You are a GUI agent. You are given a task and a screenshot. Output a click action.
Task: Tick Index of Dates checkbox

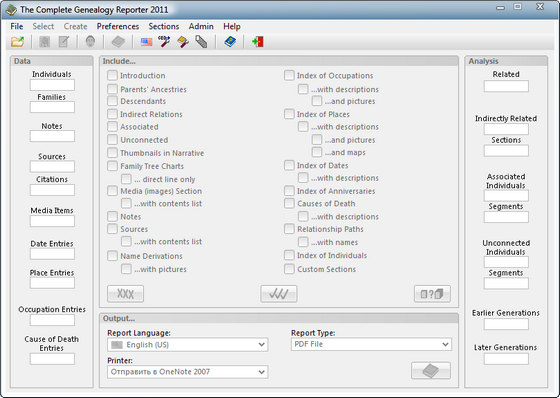pyautogui.click(x=289, y=165)
